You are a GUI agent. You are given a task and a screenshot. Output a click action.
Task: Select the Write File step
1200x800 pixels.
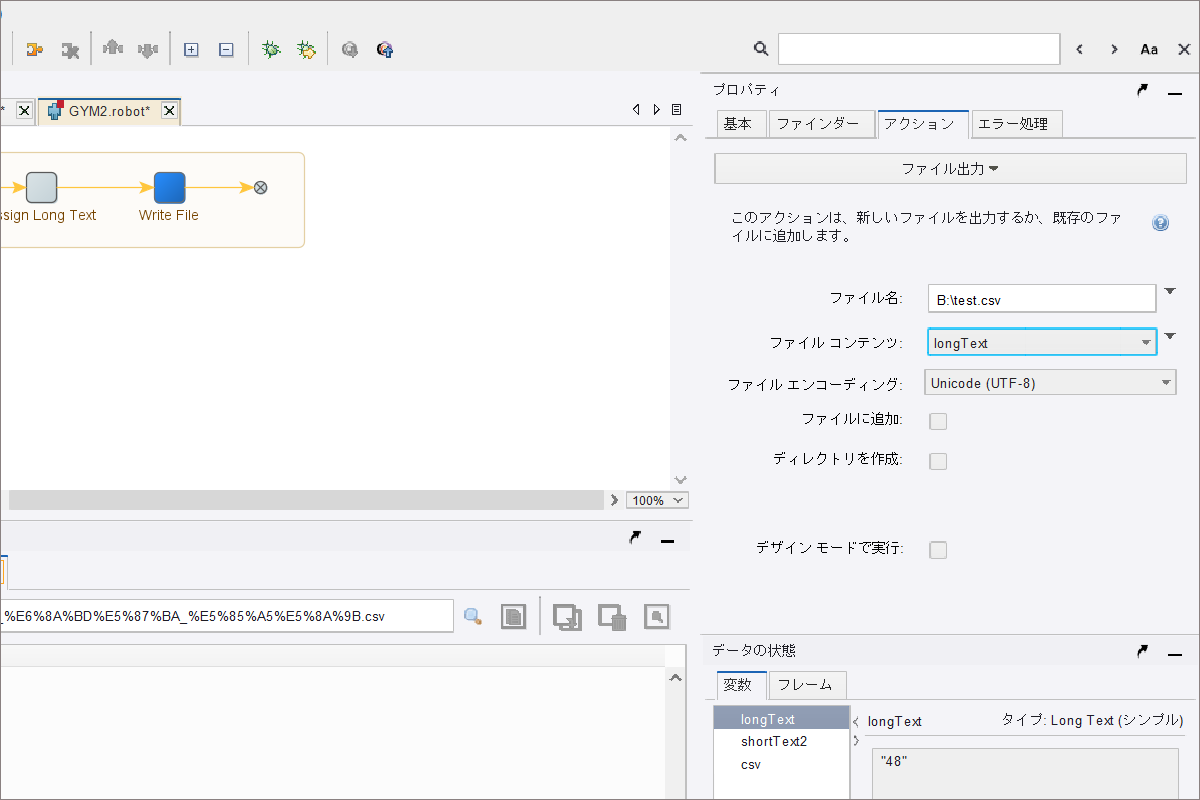(169, 187)
